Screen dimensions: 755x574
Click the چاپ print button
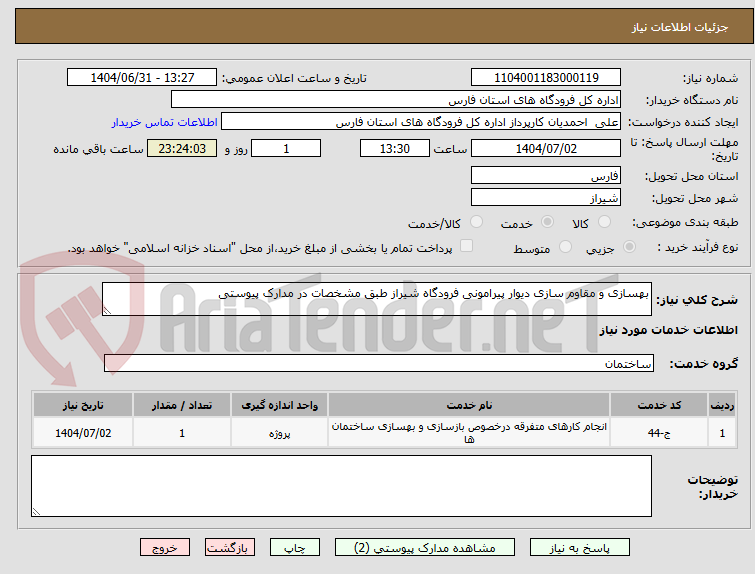tap(295, 548)
